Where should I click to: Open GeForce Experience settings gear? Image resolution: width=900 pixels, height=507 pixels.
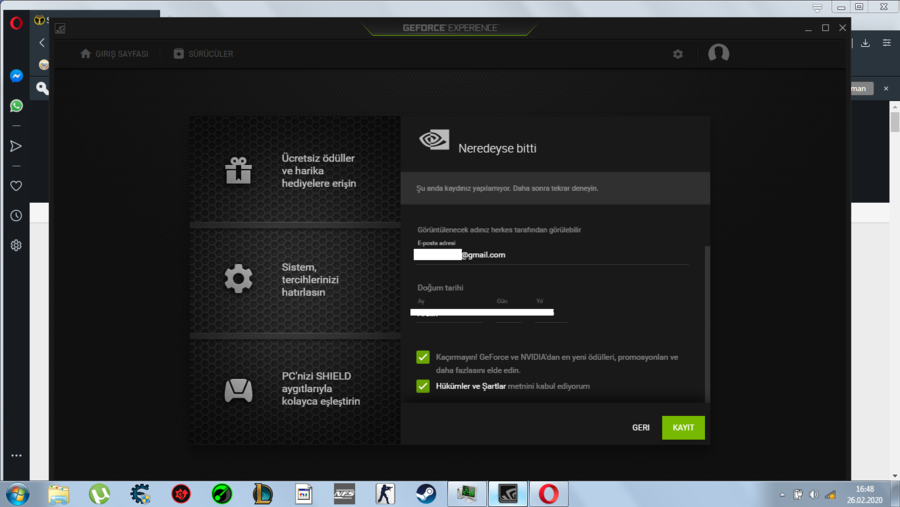pyautogui.click(x=678, y=54)
